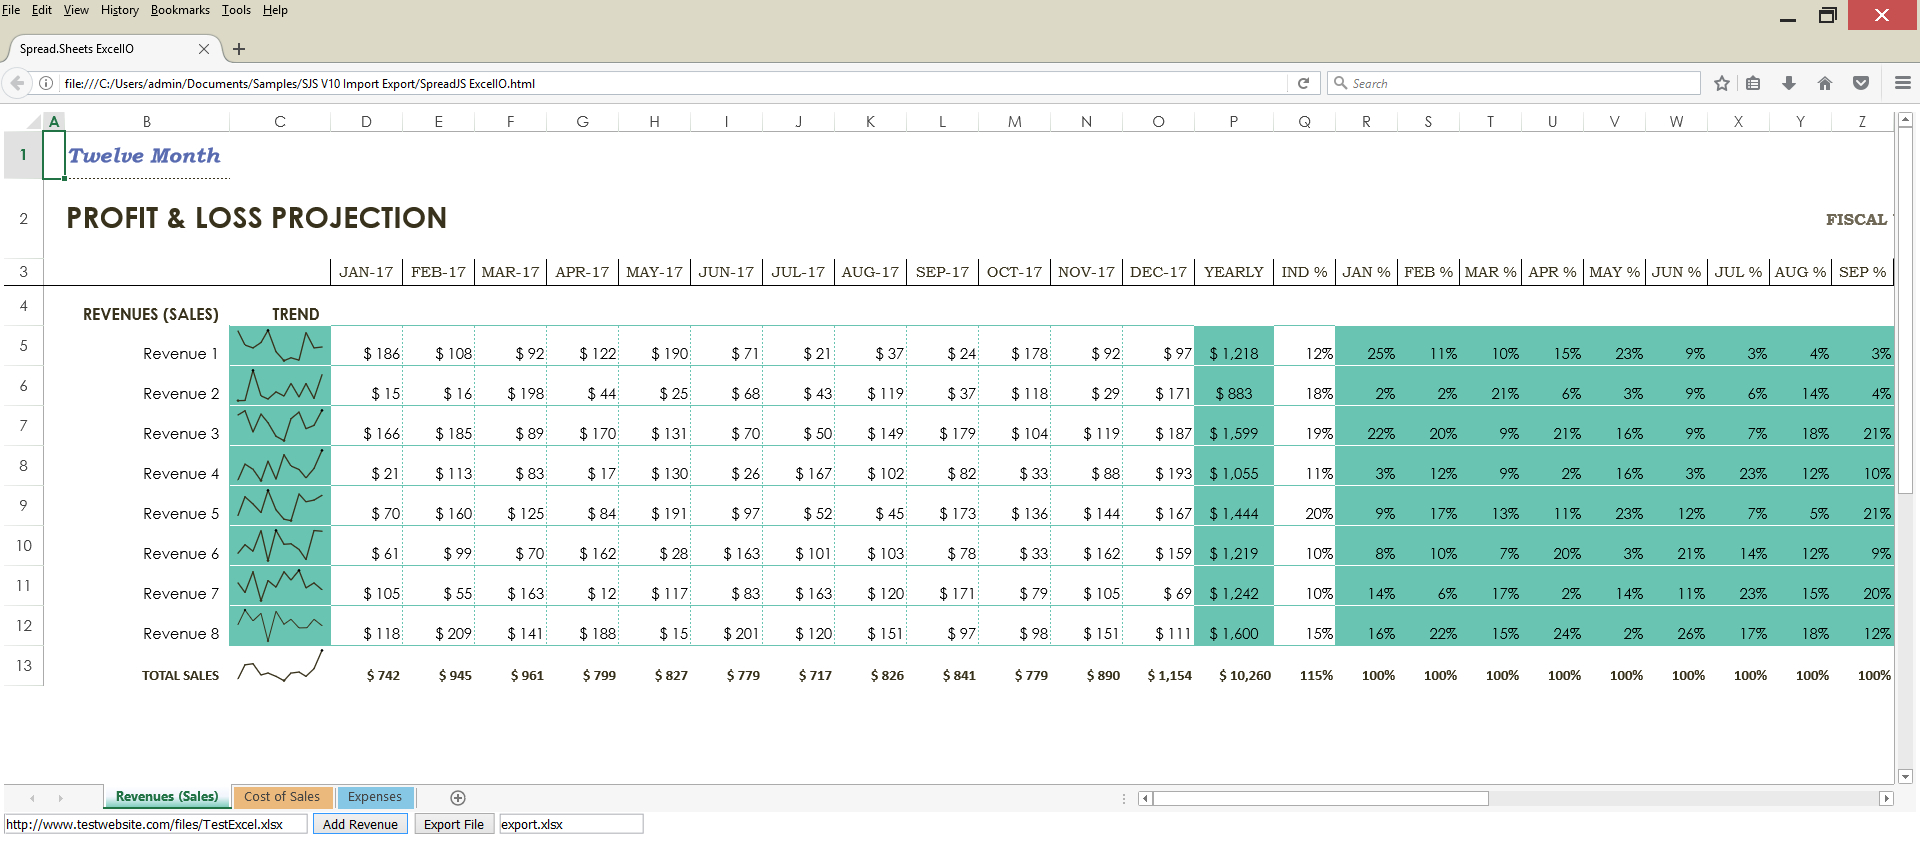Image resolution: width=1920 pixels, height=844 pixels.
Task: Click the browser back arrow button
Action: coord(17,83)
